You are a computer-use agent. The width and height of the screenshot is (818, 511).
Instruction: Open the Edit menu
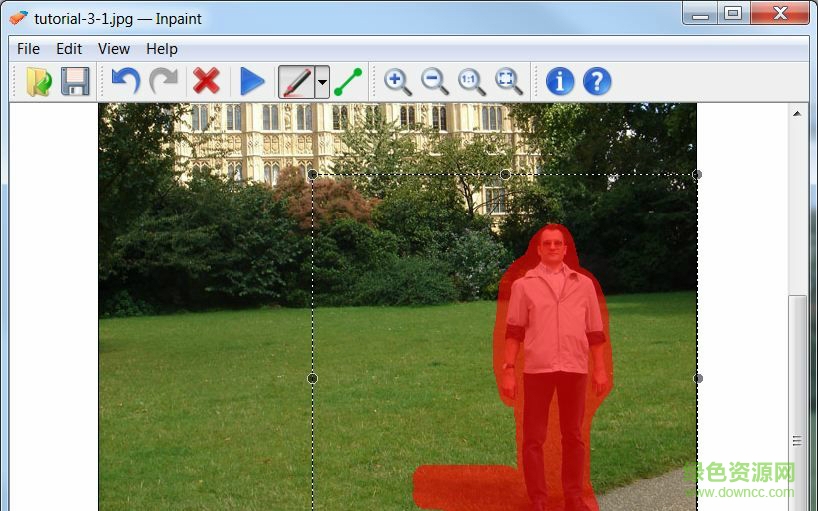[69, 49]
